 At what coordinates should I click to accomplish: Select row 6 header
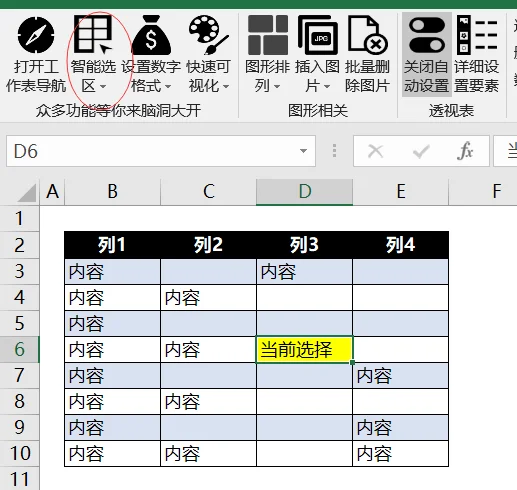pyautogui.click(x=19, y=349)
